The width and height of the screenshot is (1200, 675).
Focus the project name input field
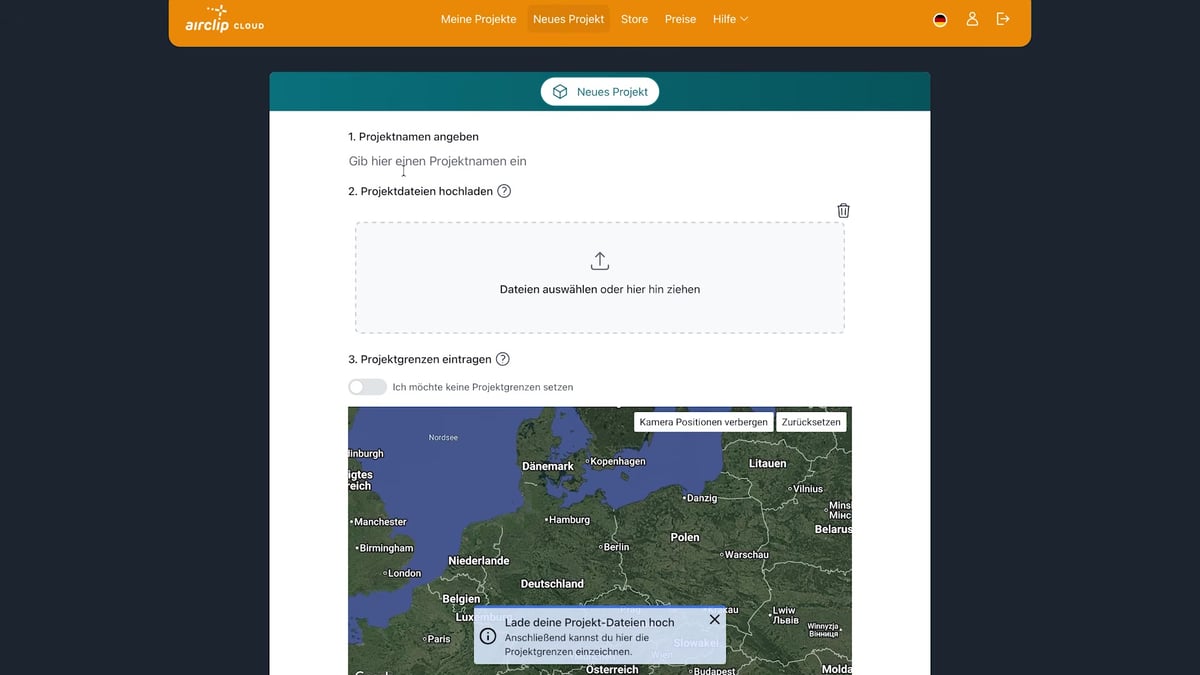(600, 161)
